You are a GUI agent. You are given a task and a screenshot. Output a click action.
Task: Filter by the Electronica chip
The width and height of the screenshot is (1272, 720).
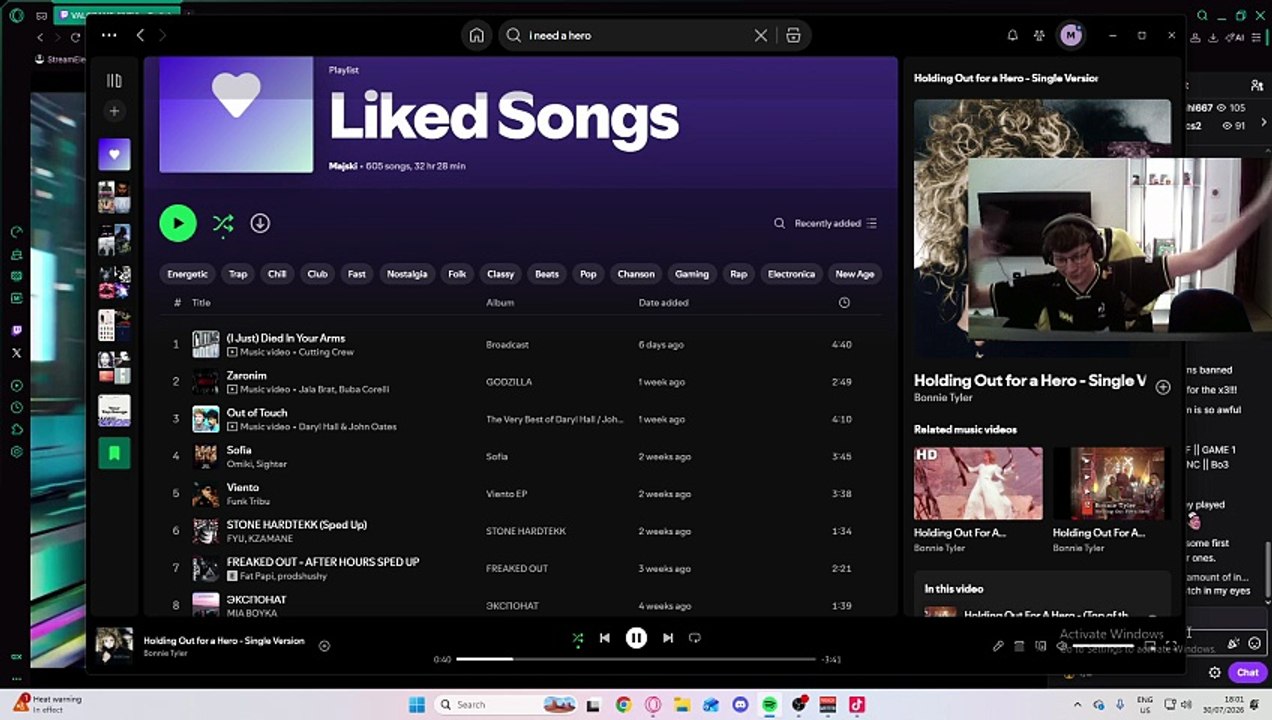791,274
